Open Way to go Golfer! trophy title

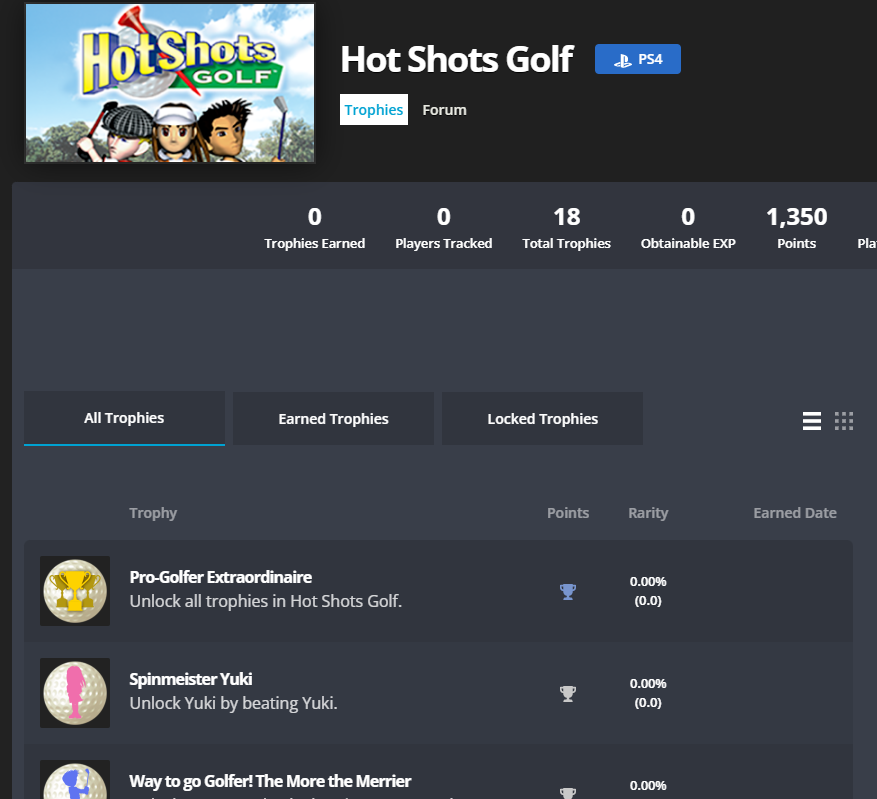(x=270, y=781)
